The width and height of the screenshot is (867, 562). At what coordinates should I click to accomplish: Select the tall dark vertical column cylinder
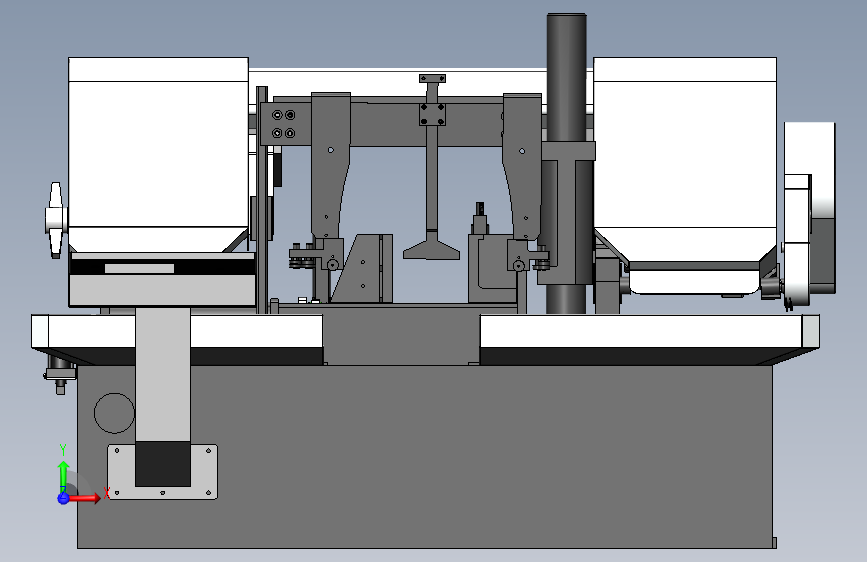(567, 77)
